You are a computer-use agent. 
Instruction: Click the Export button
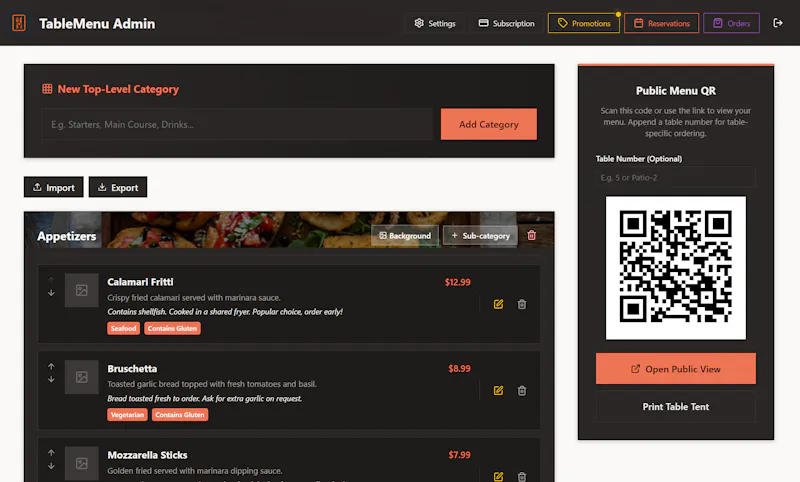point(118,187)
